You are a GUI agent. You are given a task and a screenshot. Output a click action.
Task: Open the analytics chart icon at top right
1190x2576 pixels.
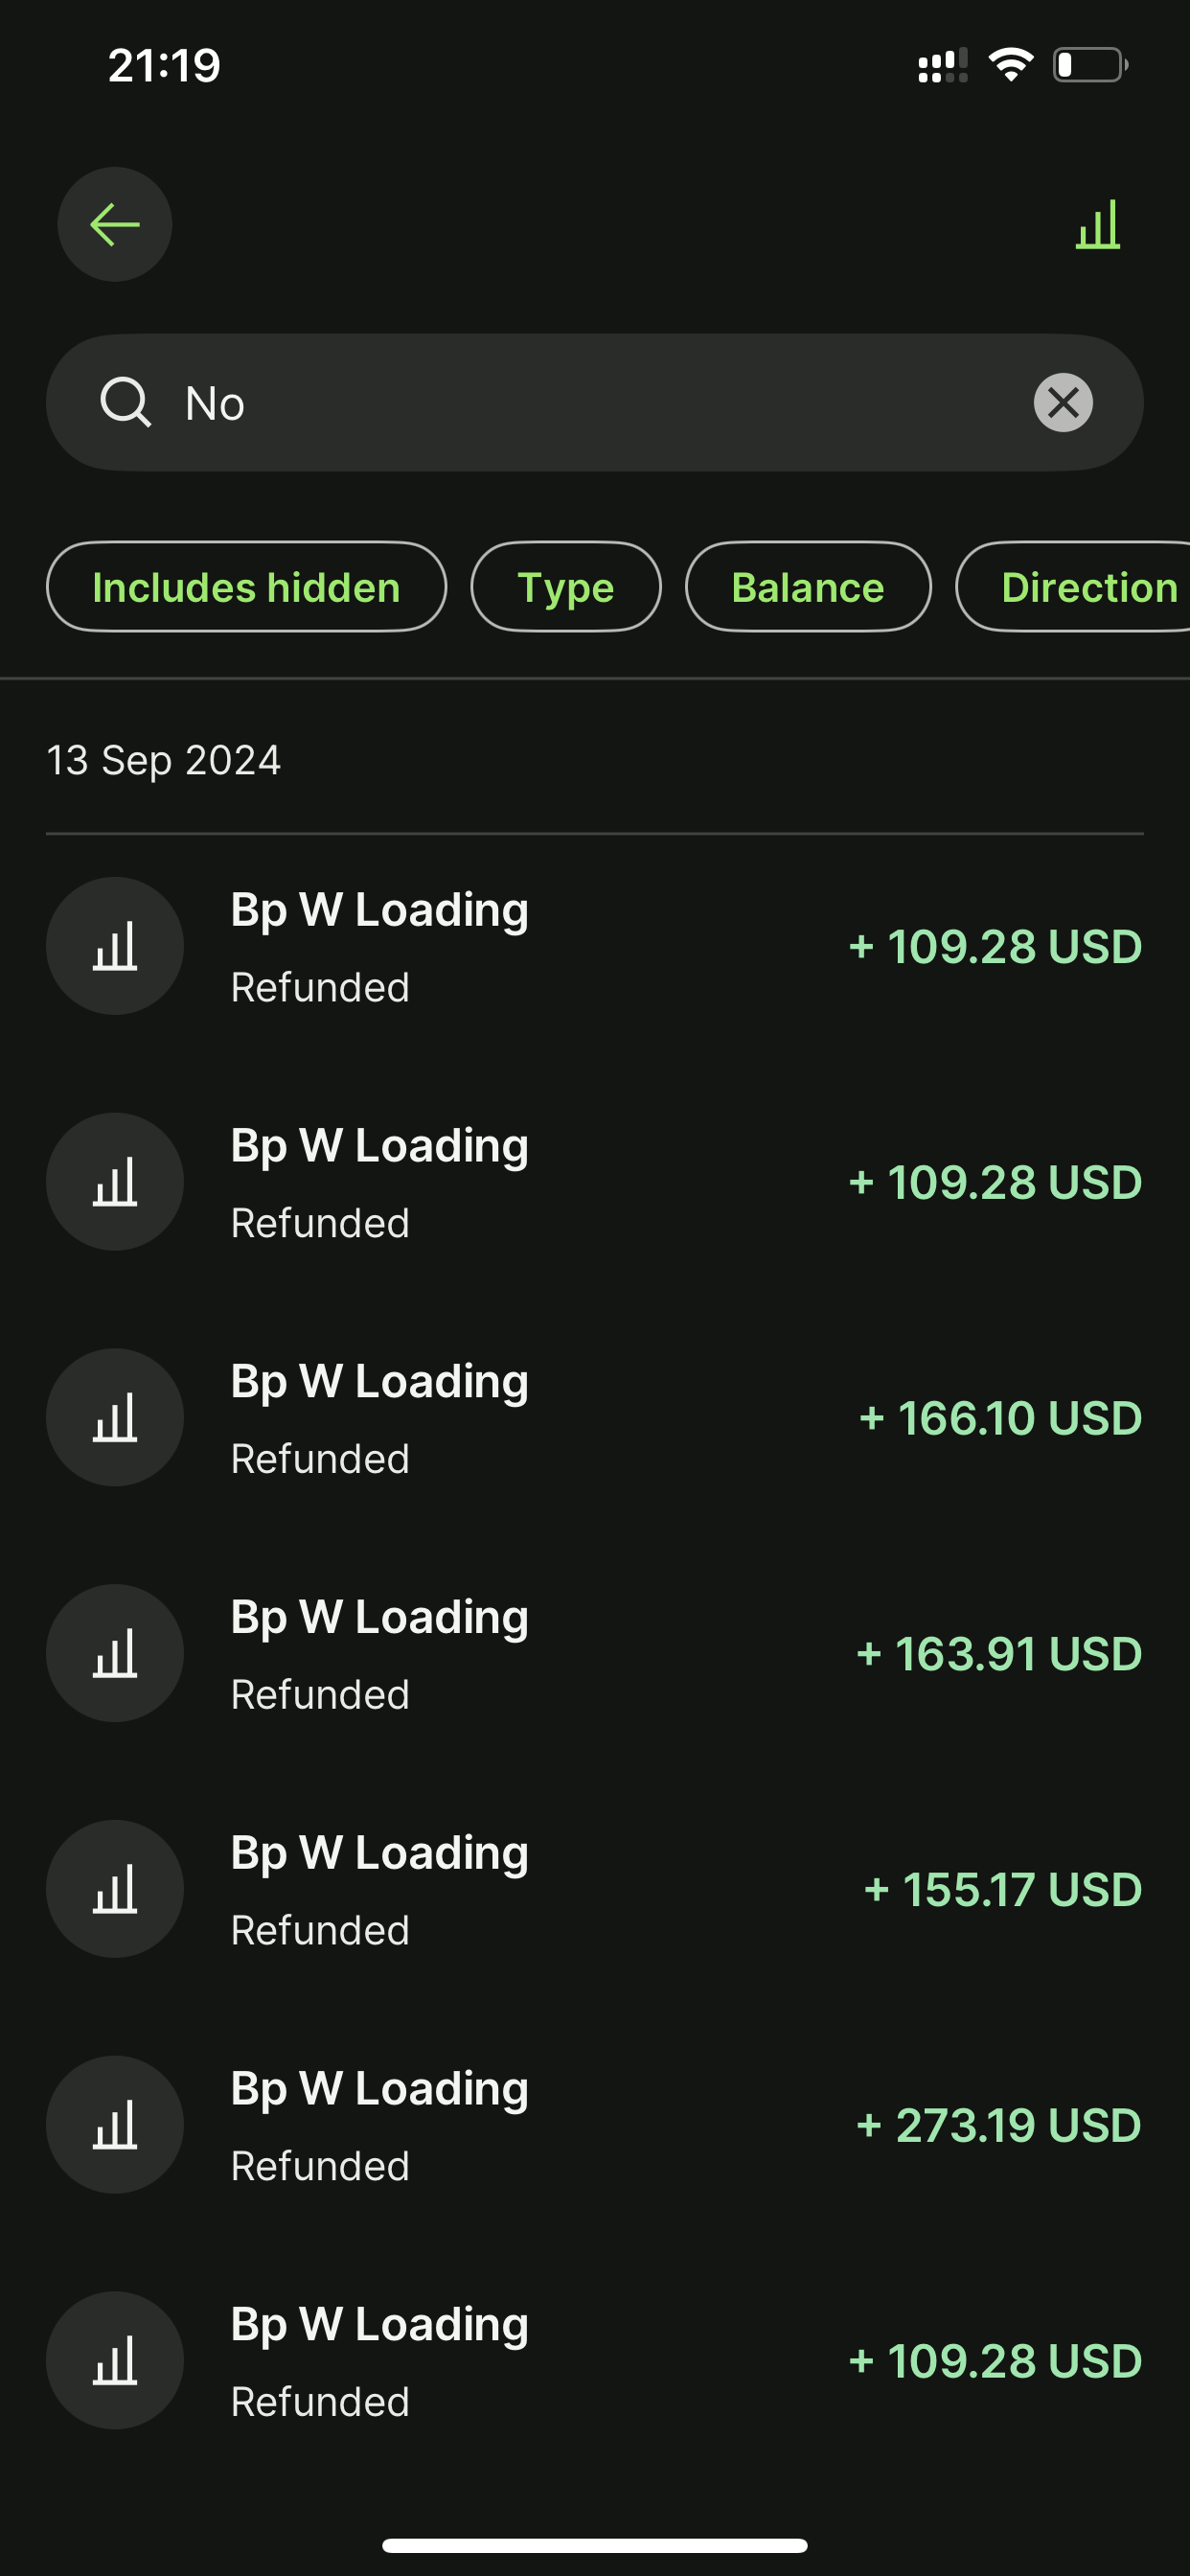[1097, 224]
